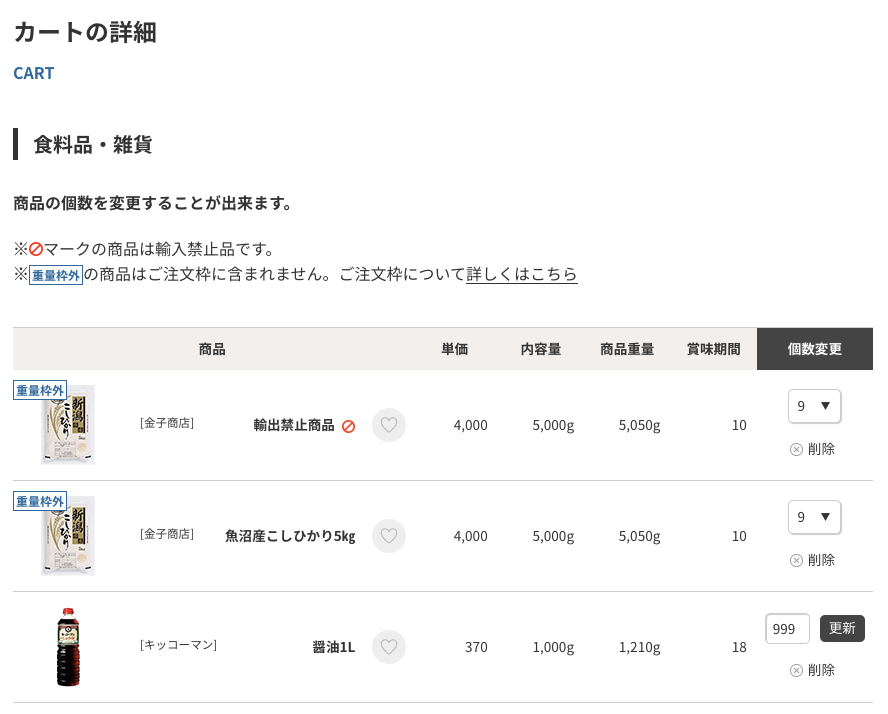888x714 pixels.
Task: Delete the 輸出禁止商品 row from cart
Action: point(812,449)
